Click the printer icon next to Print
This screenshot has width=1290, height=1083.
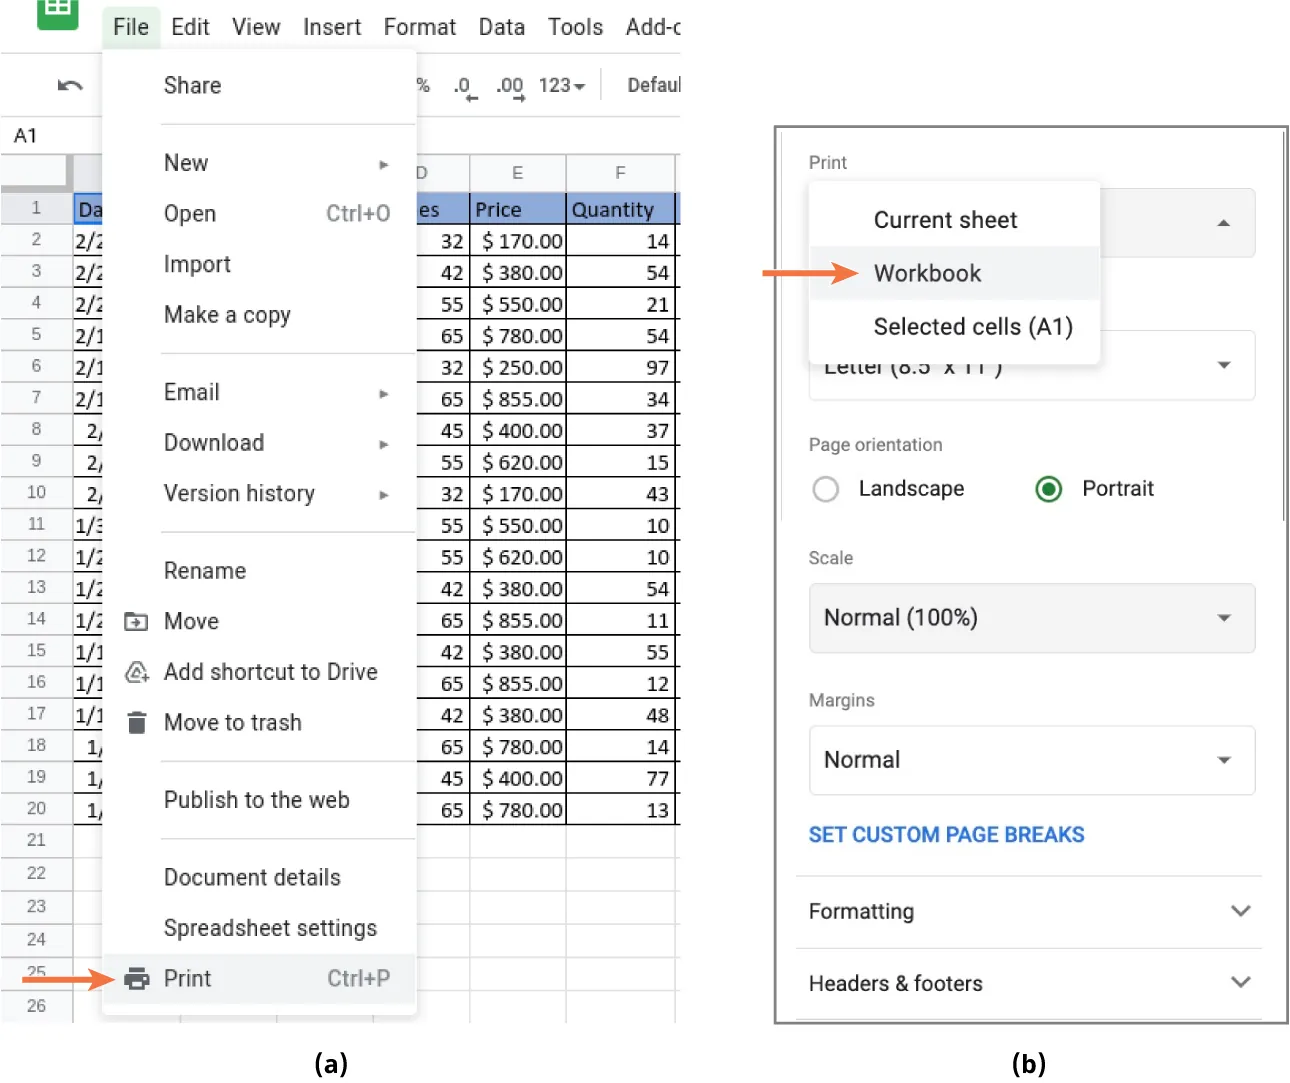(135, 978)
